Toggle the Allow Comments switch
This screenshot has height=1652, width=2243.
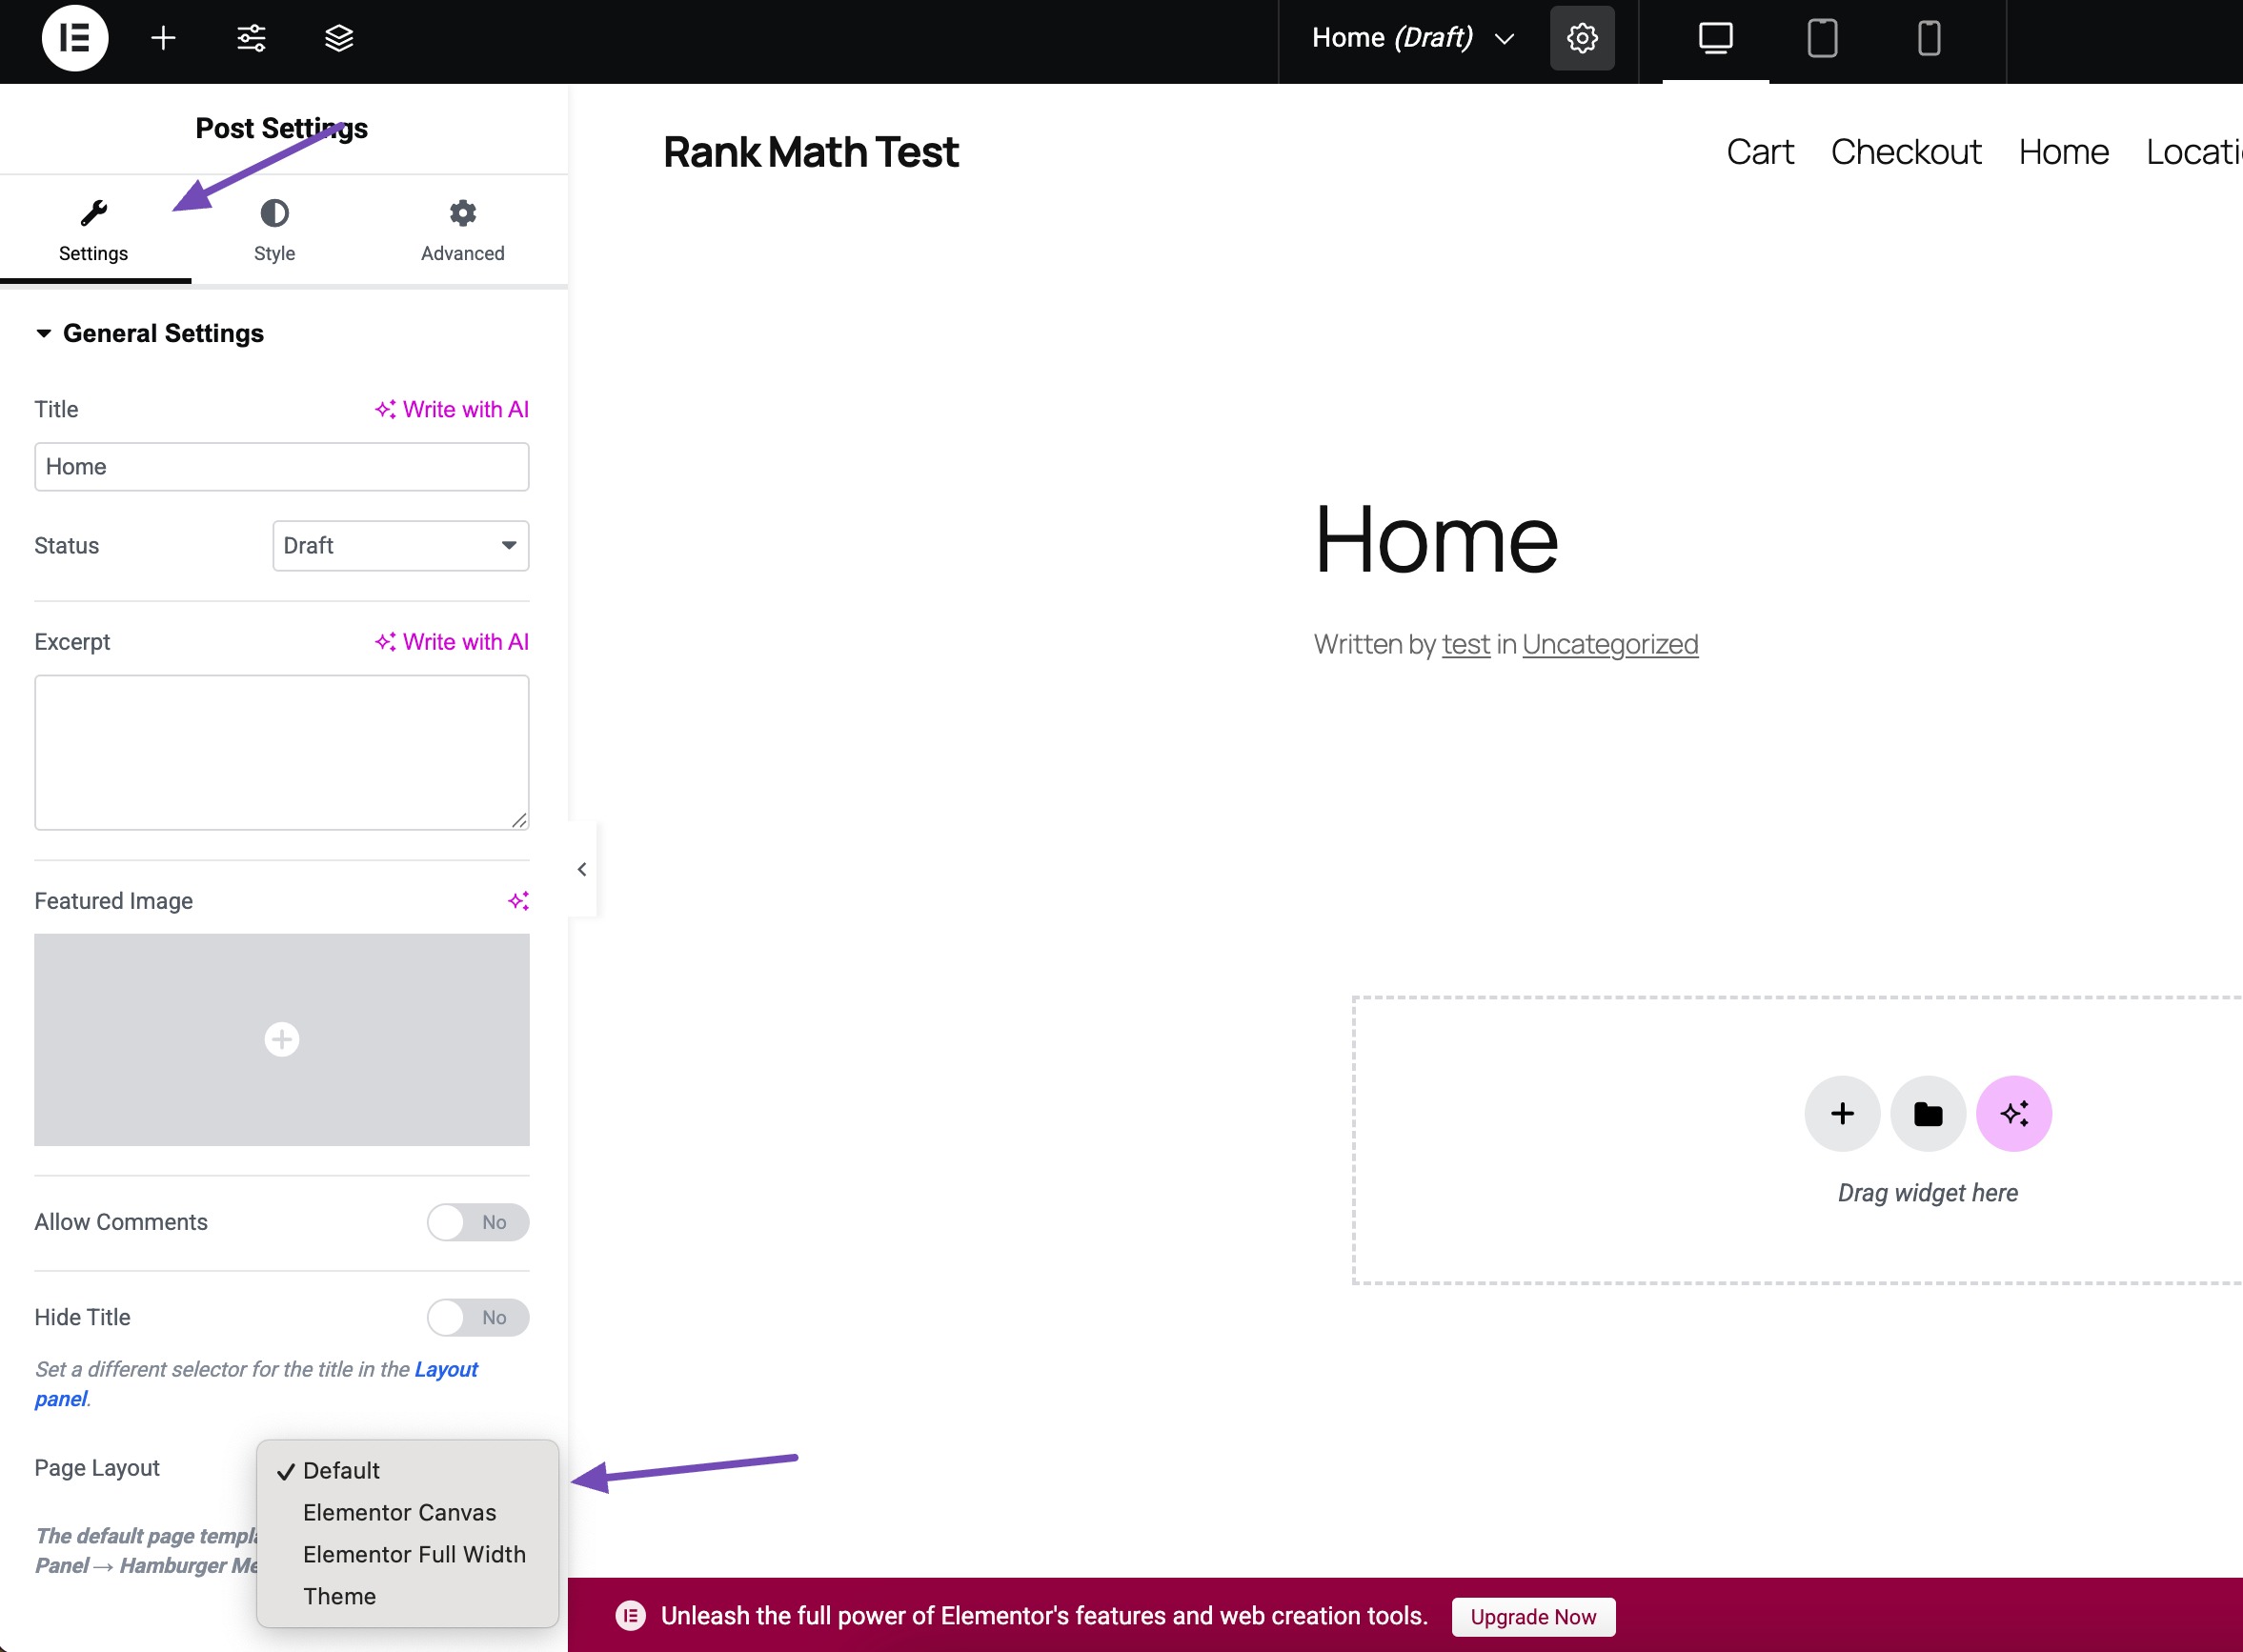pyautogui.click(x=478, y=1222)
